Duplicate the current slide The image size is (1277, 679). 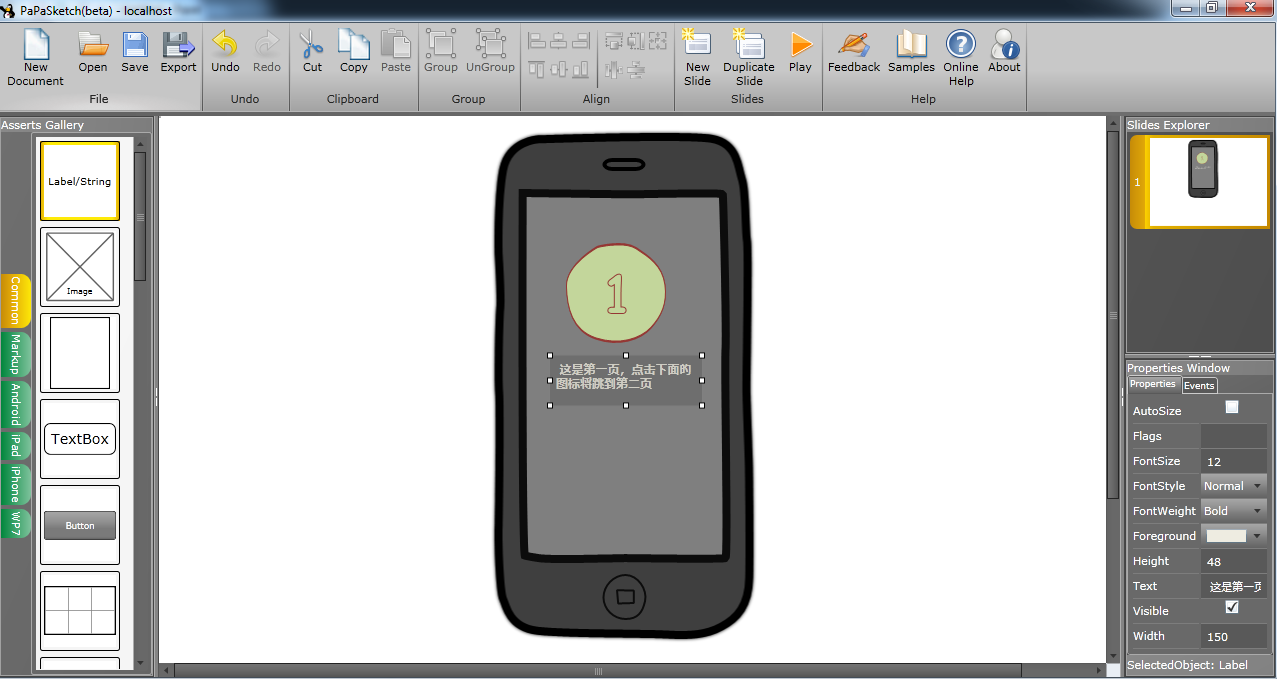pos(749,58)
